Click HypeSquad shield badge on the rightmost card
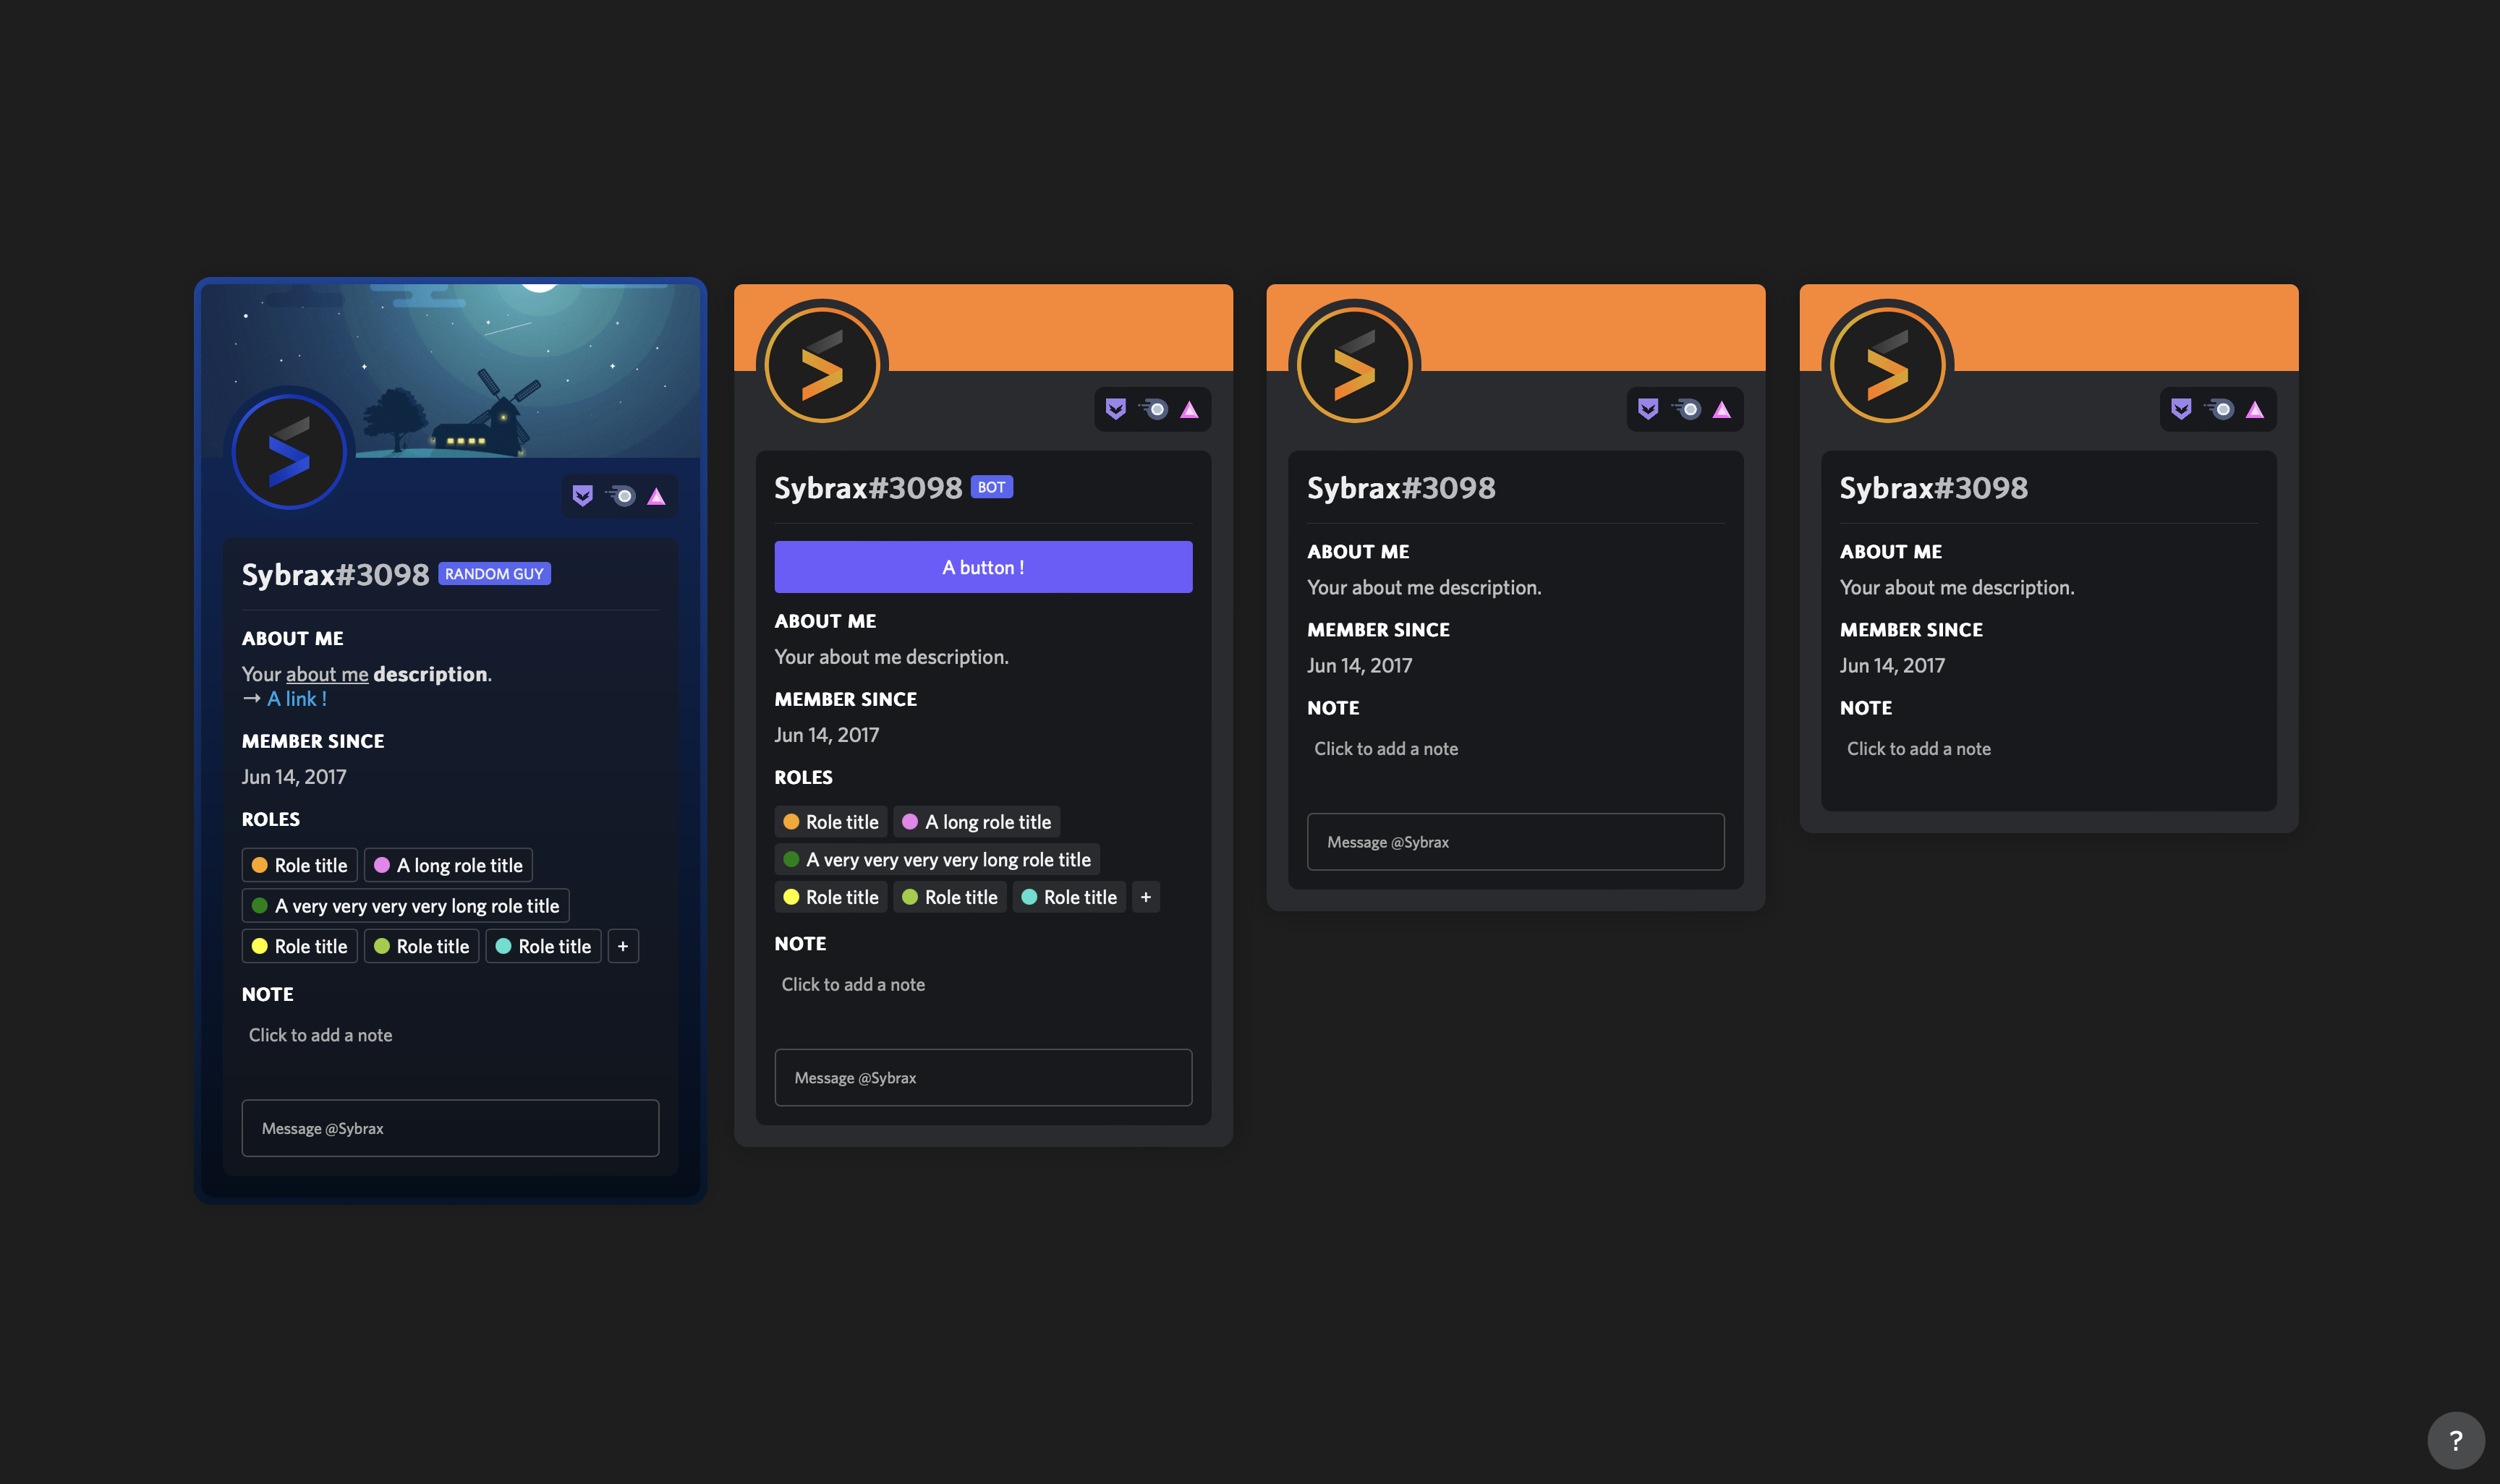This screenshot has width=2500, height=1484. (2181, 409)
